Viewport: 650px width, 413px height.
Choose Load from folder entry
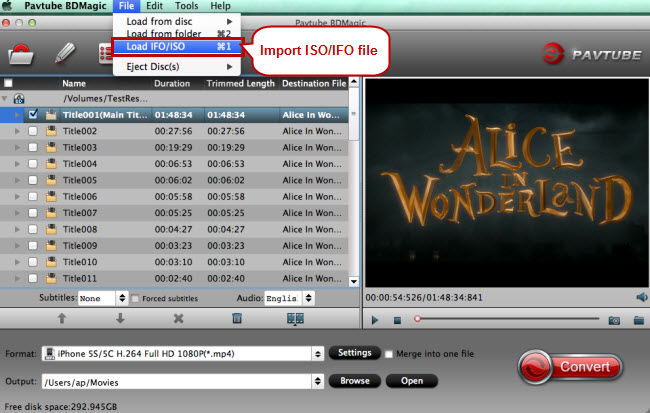(x=177, y=34)
